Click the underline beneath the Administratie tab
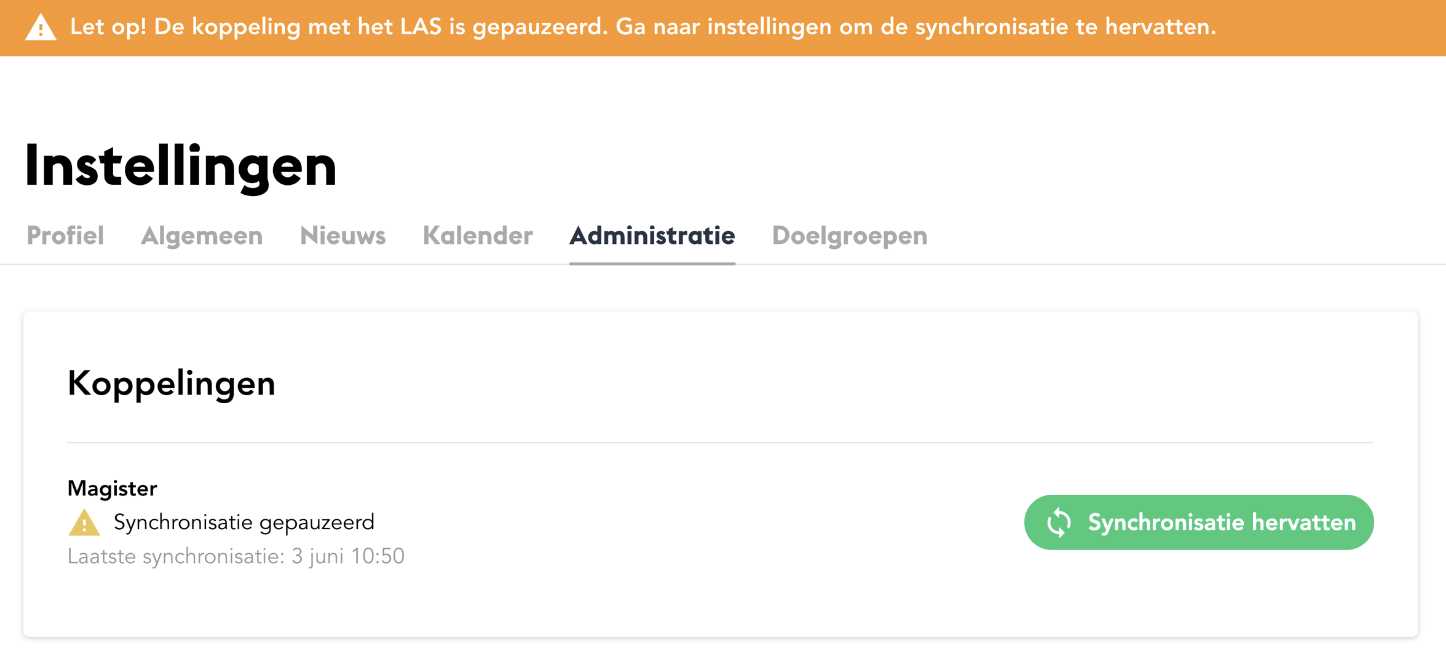This screenshot has width=1446, height=658. tap(652, 264)
